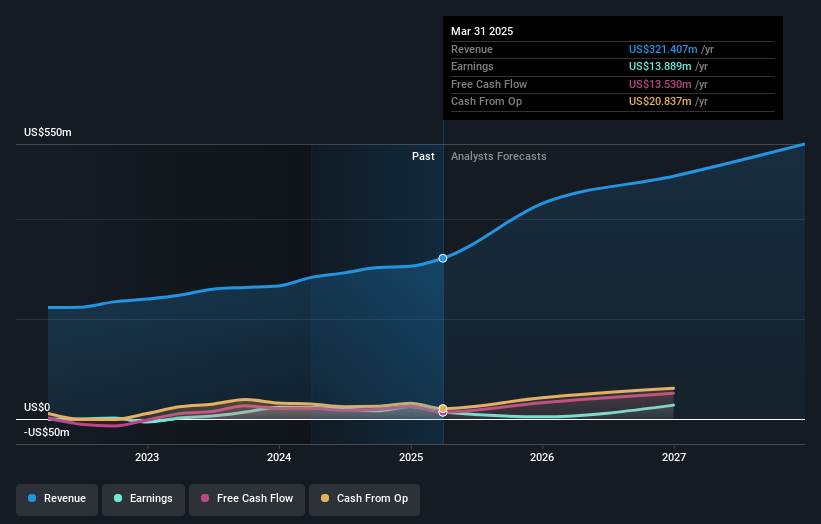Click the Revenue row label in tooltip

472,49
